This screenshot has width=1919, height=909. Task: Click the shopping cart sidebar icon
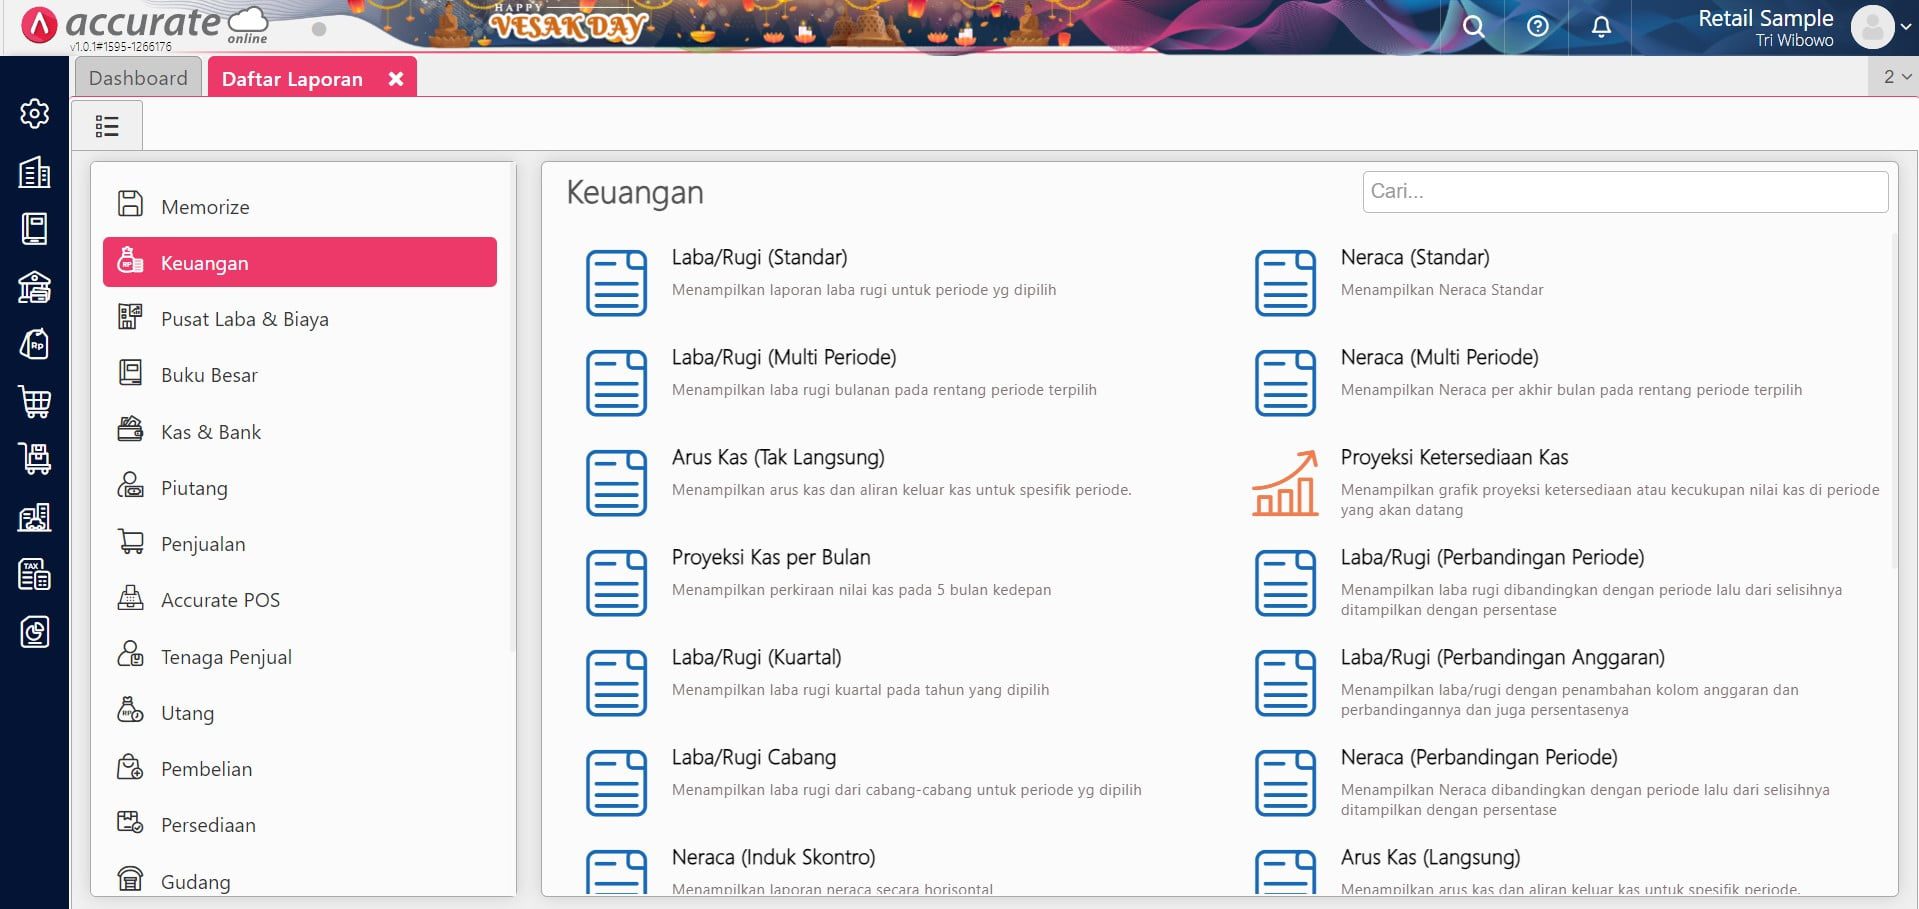click(35, 402)
